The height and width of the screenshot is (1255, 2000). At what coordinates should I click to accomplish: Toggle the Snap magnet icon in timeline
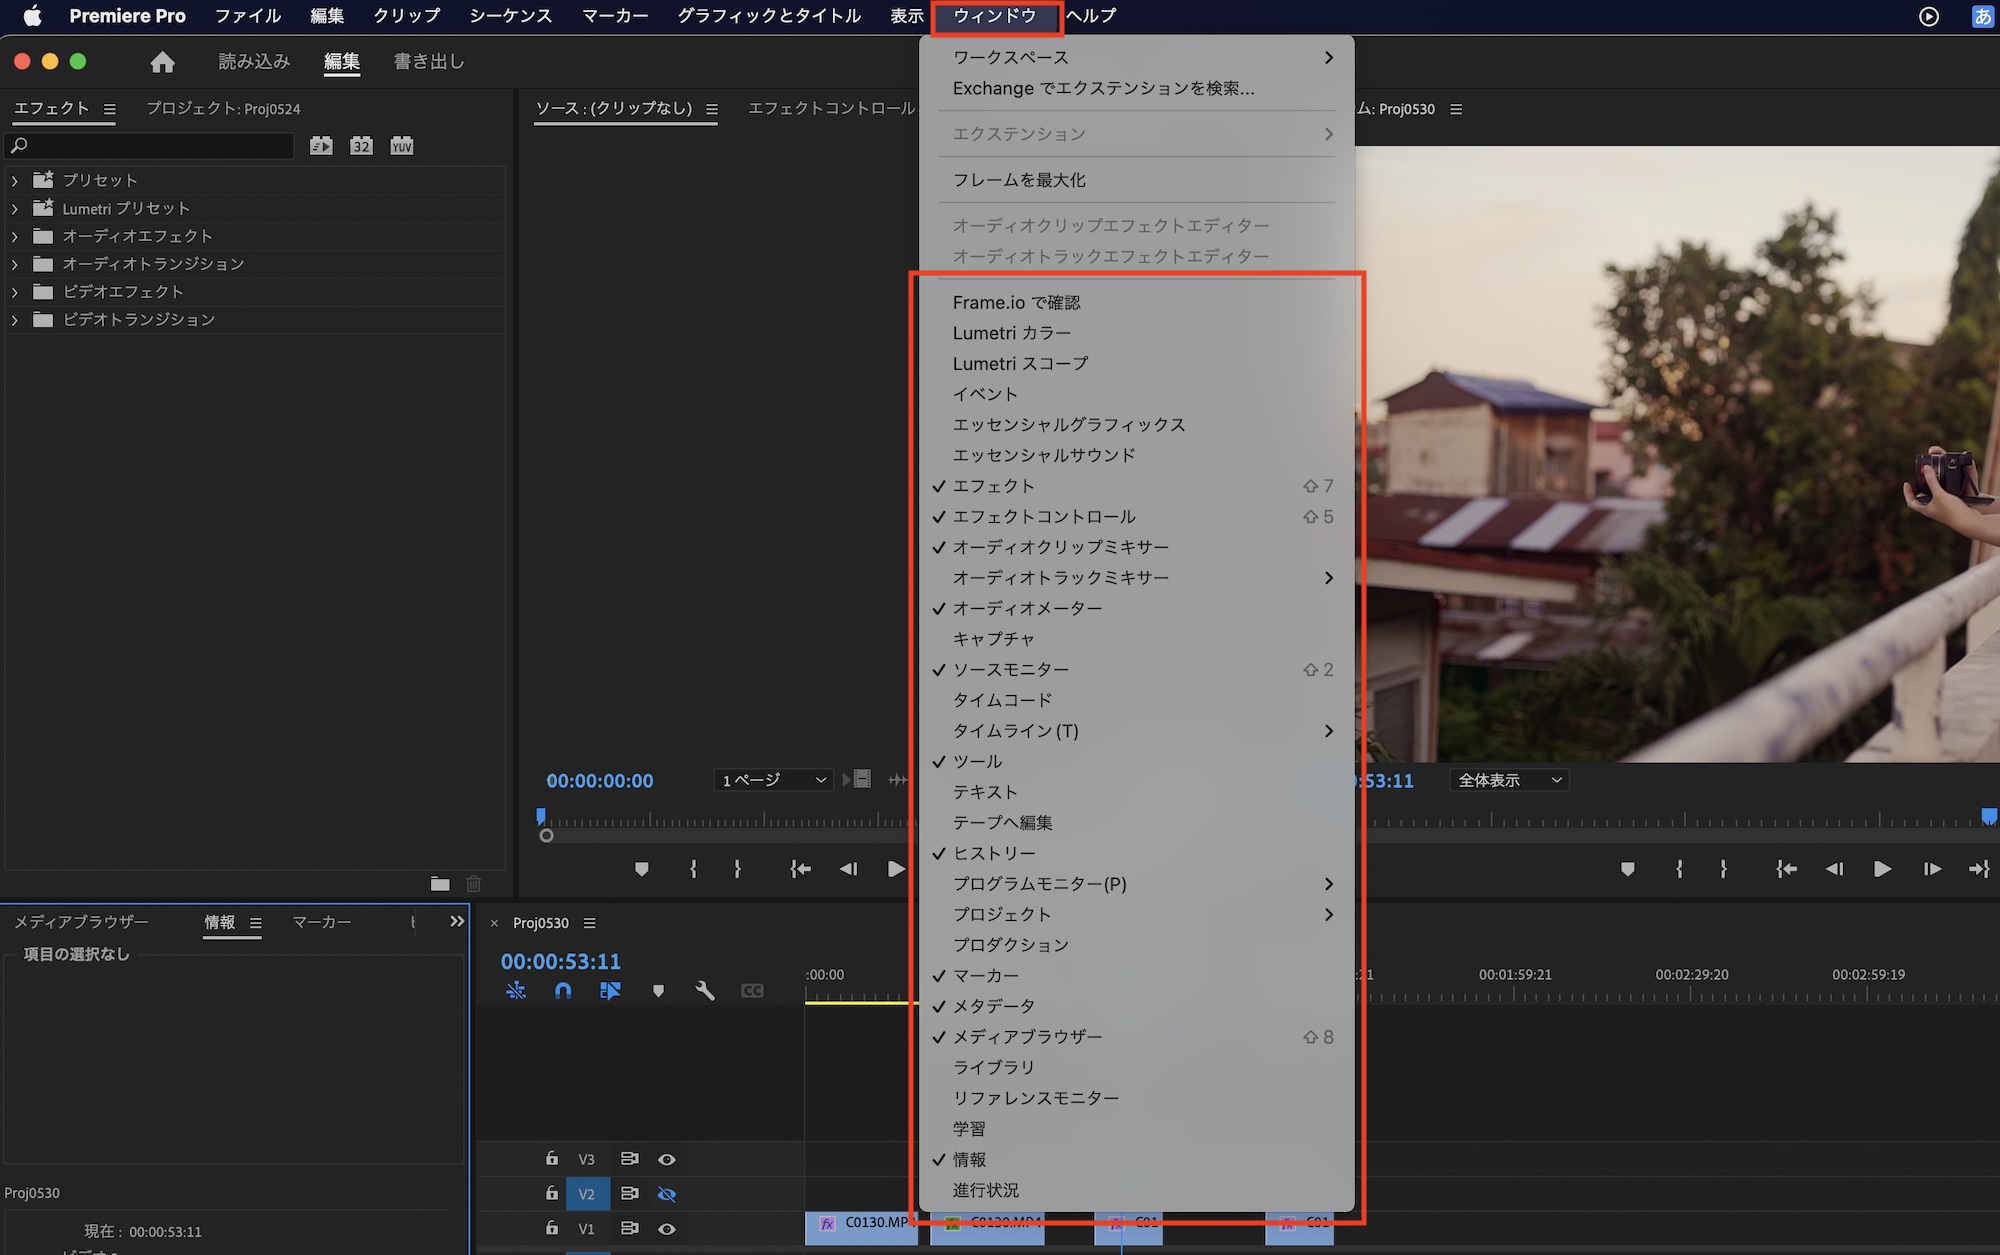tap(563, 990)
